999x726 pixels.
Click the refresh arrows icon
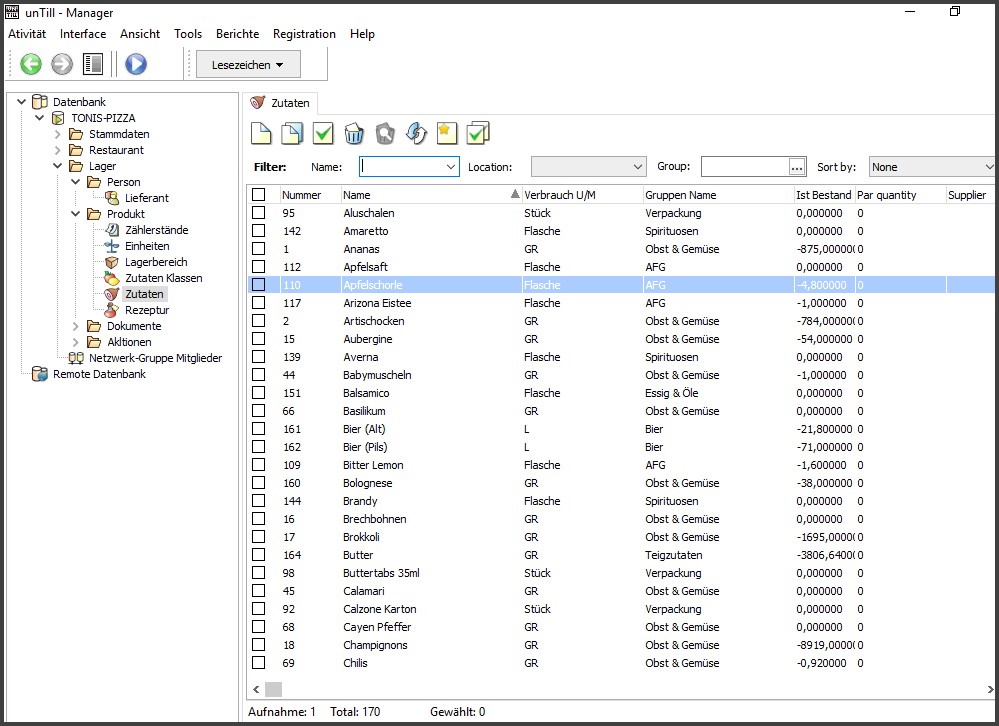(x=416, y=133)
